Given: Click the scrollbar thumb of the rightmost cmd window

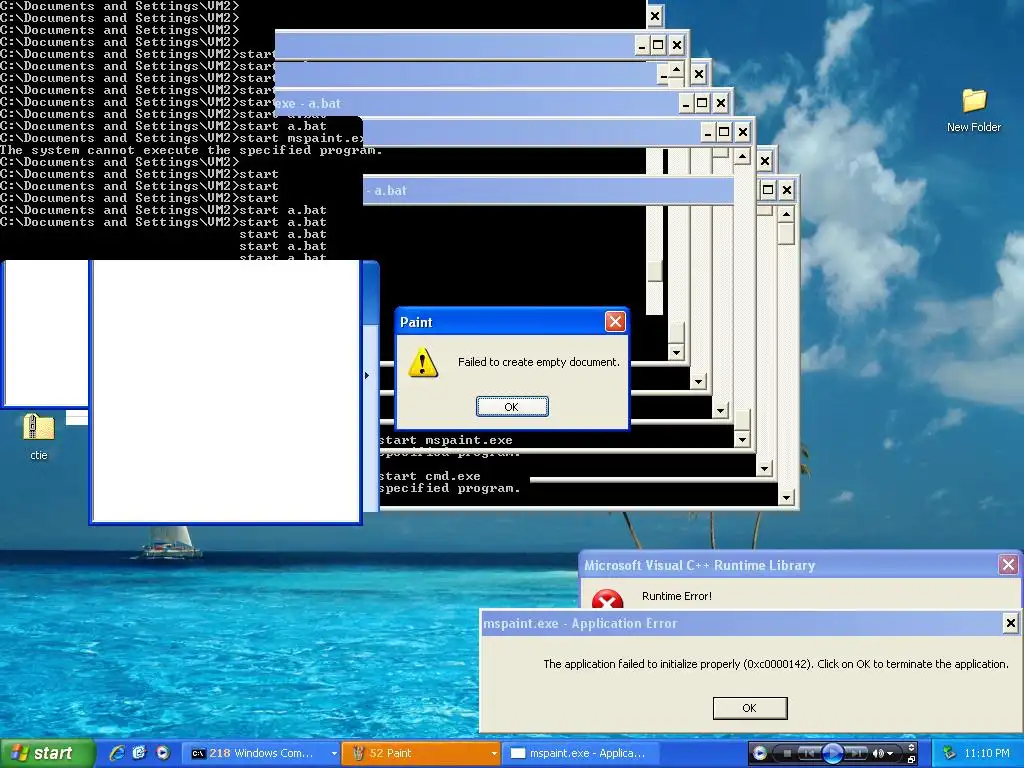Looking at the screenshot, I should (786, 233).
